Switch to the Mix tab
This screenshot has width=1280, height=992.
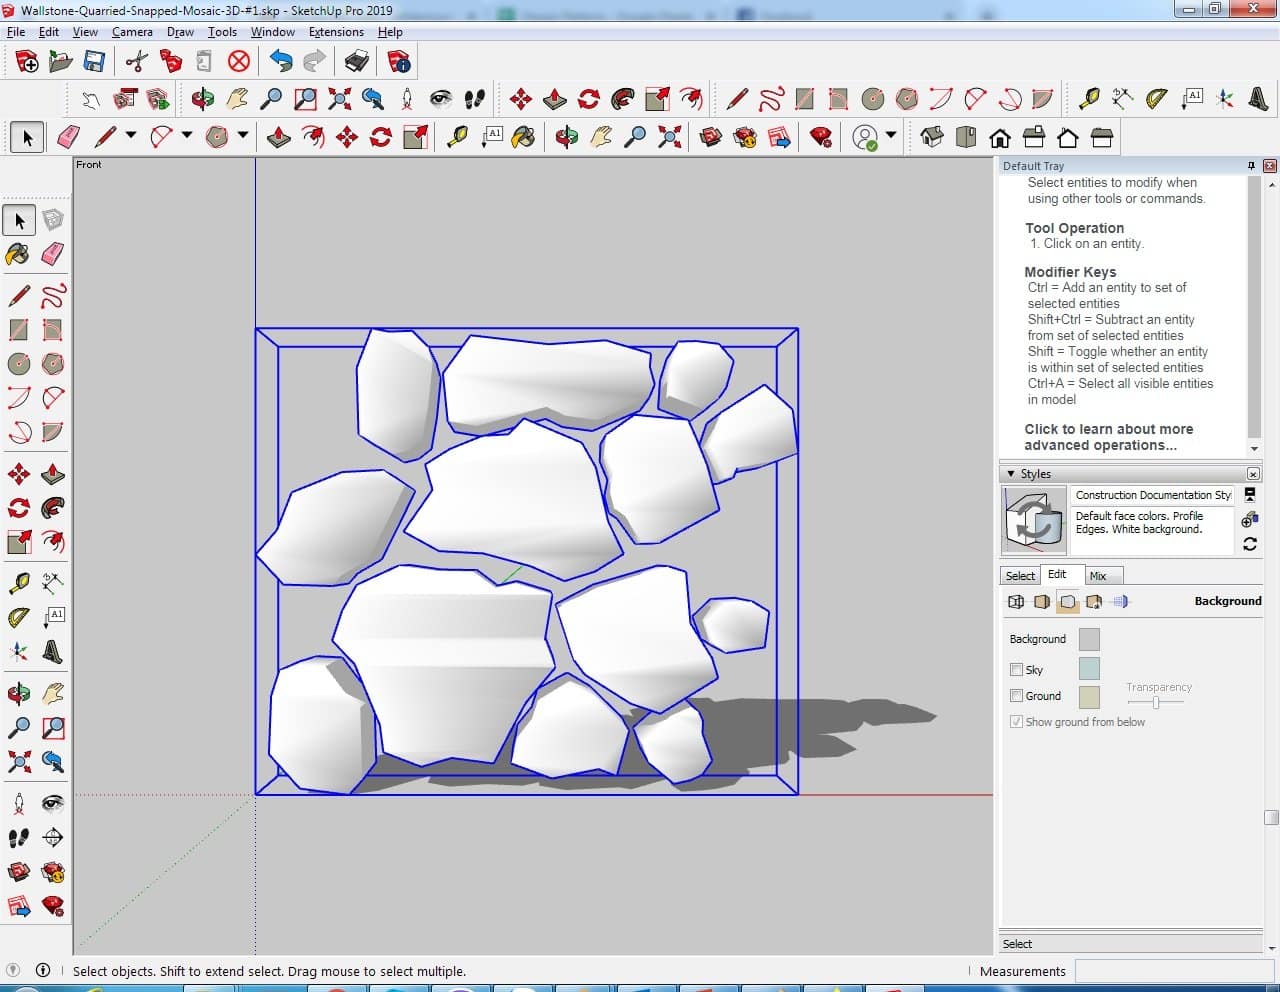(x=1098, y=576)
